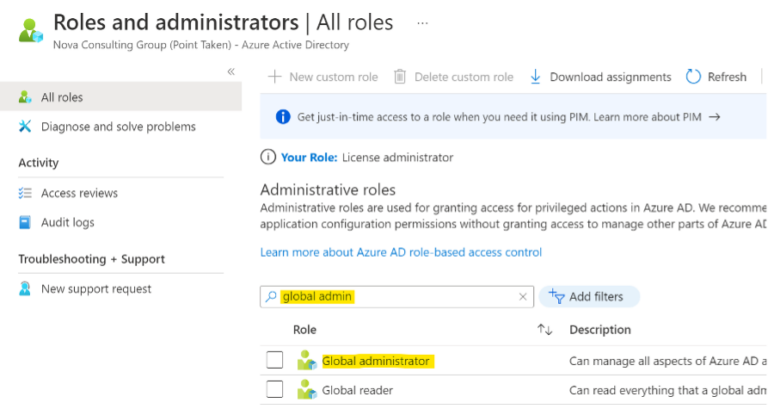Screen dimensions: 768x409
Task: Click the plus icon for New custom role
Action: (275, 77)
